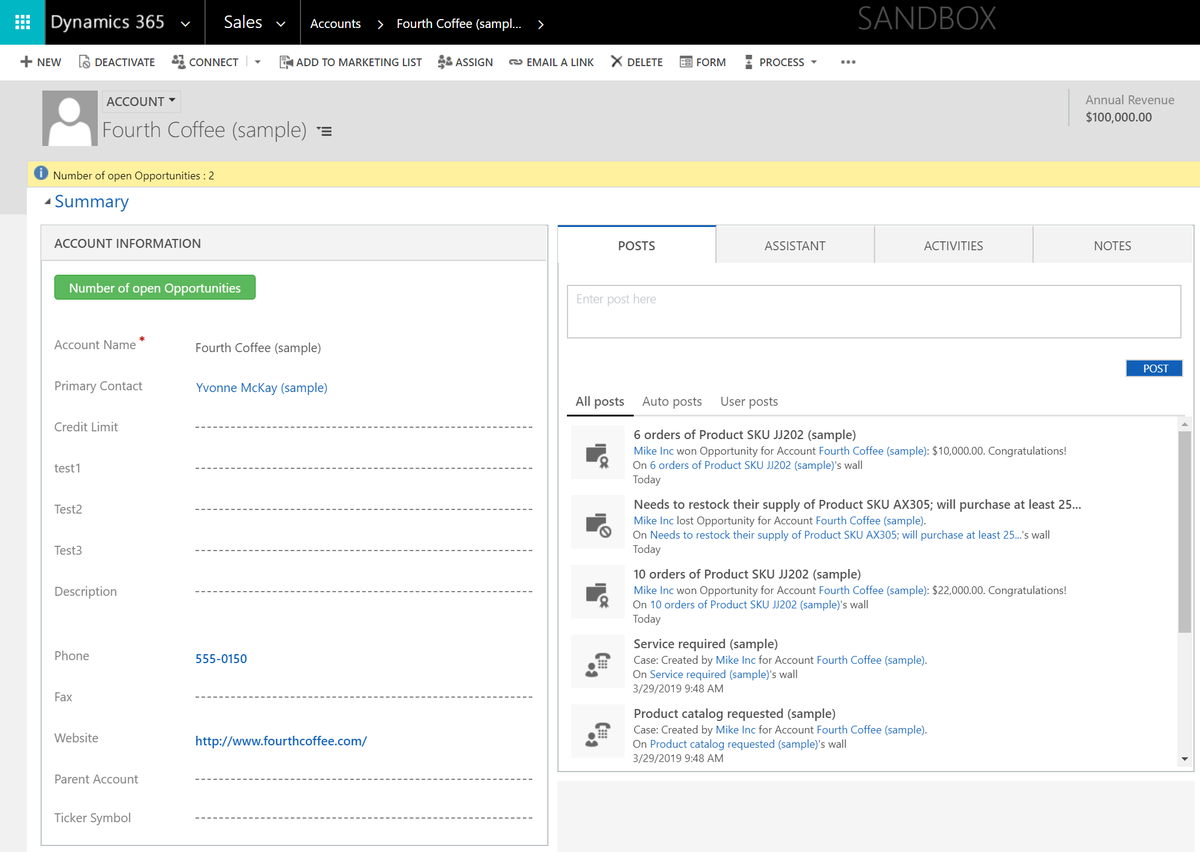This screenshot has width=1200, height=852.
Task: Open the fourthcoffee.com website link
Action: [x=281, y=741]
